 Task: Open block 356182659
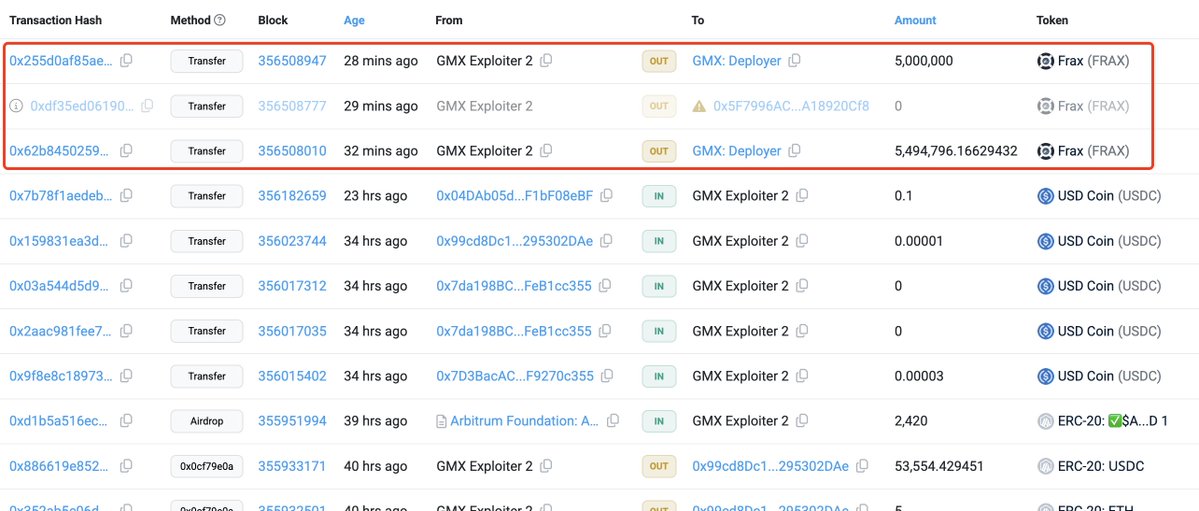tap(292, 196)
